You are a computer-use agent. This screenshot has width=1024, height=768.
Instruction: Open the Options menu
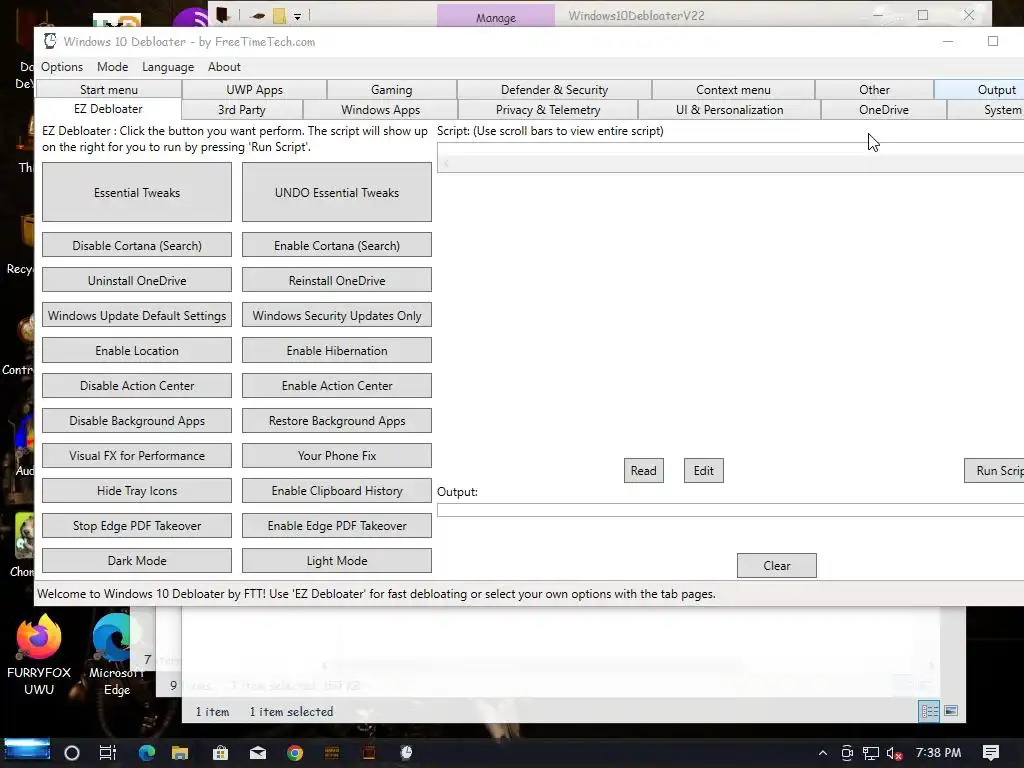click(x=62, y=67)
